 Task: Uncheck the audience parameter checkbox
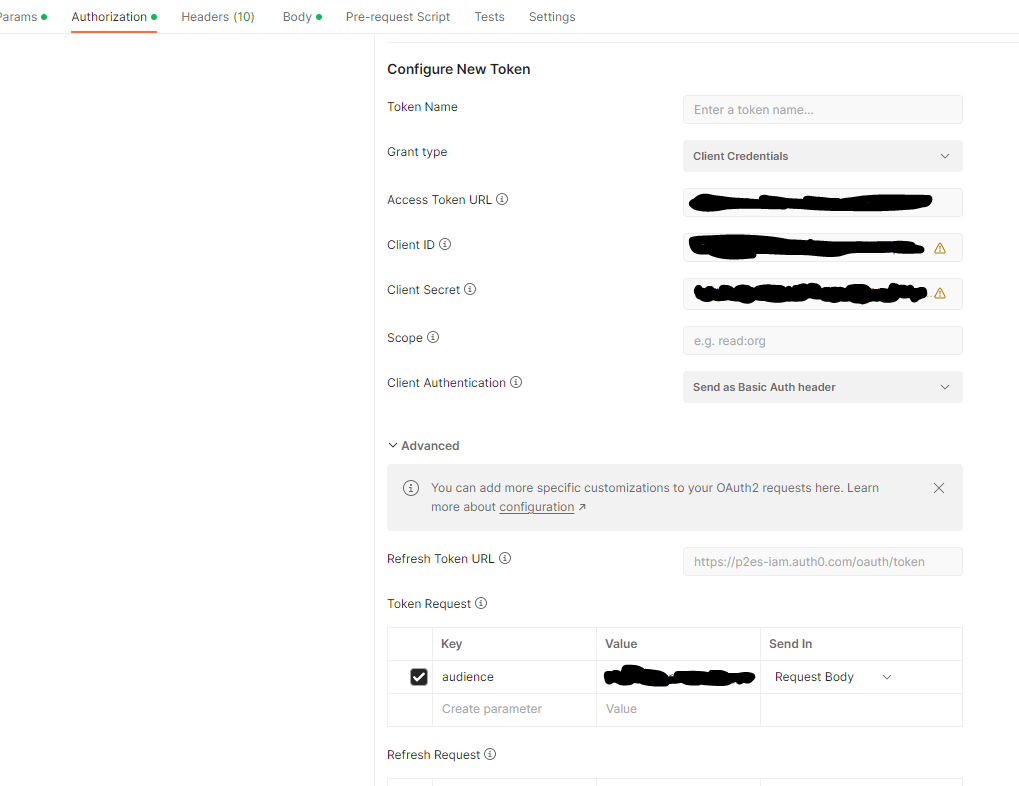[419, 677]
